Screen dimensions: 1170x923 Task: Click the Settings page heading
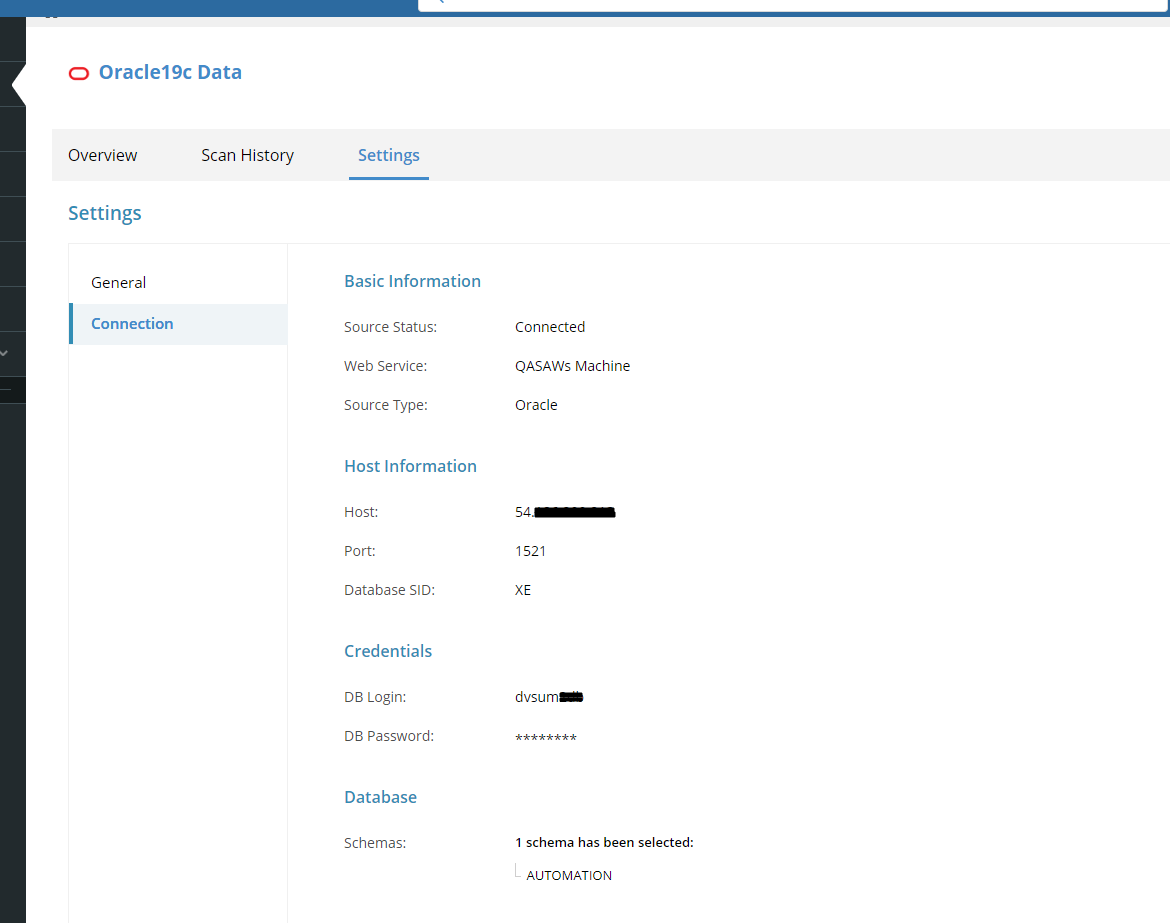105,213
